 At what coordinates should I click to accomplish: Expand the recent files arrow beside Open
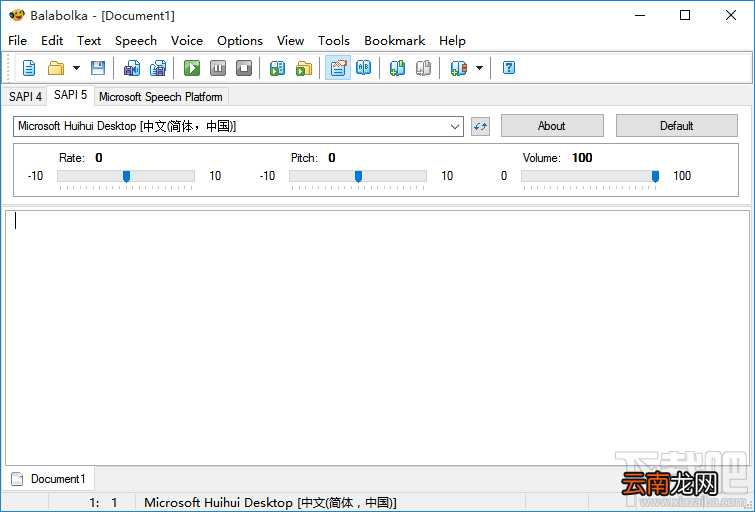[76, 68]
